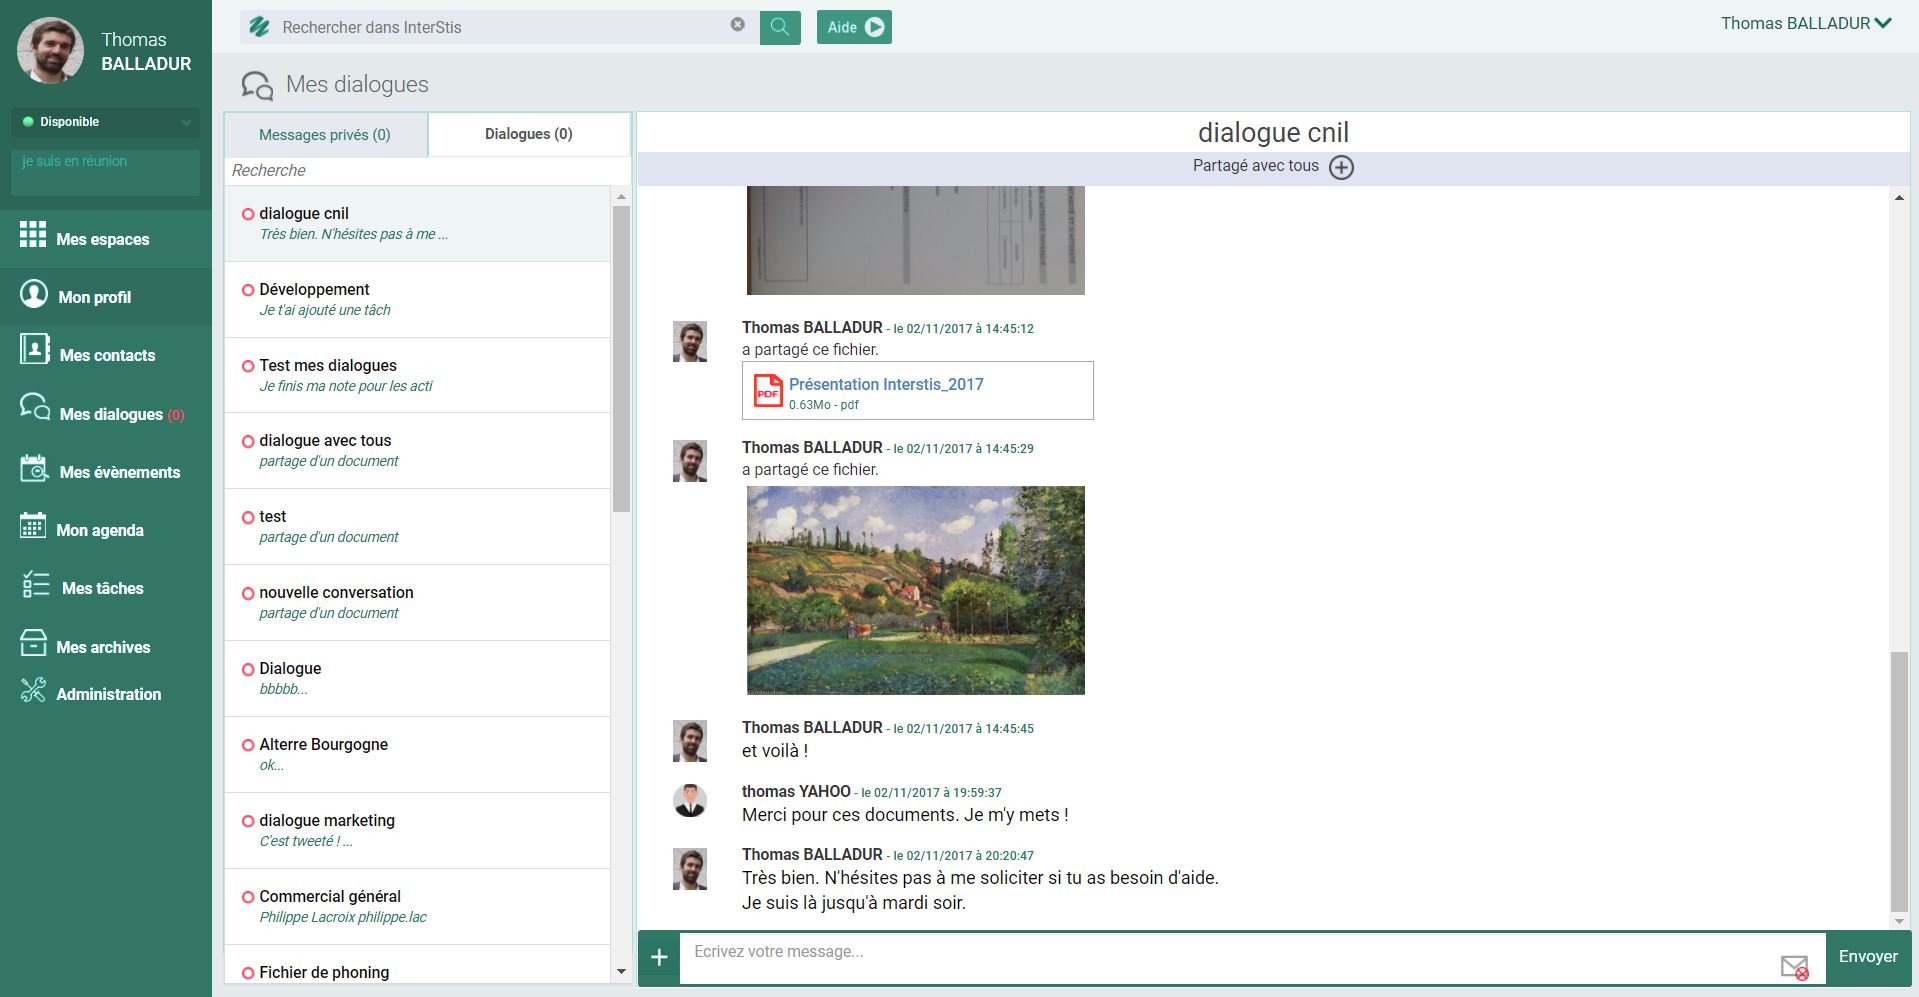Switch to Dialogues (0) tab
The height and width of the screenshot is (997, 1919).
[x=529, y=134]
